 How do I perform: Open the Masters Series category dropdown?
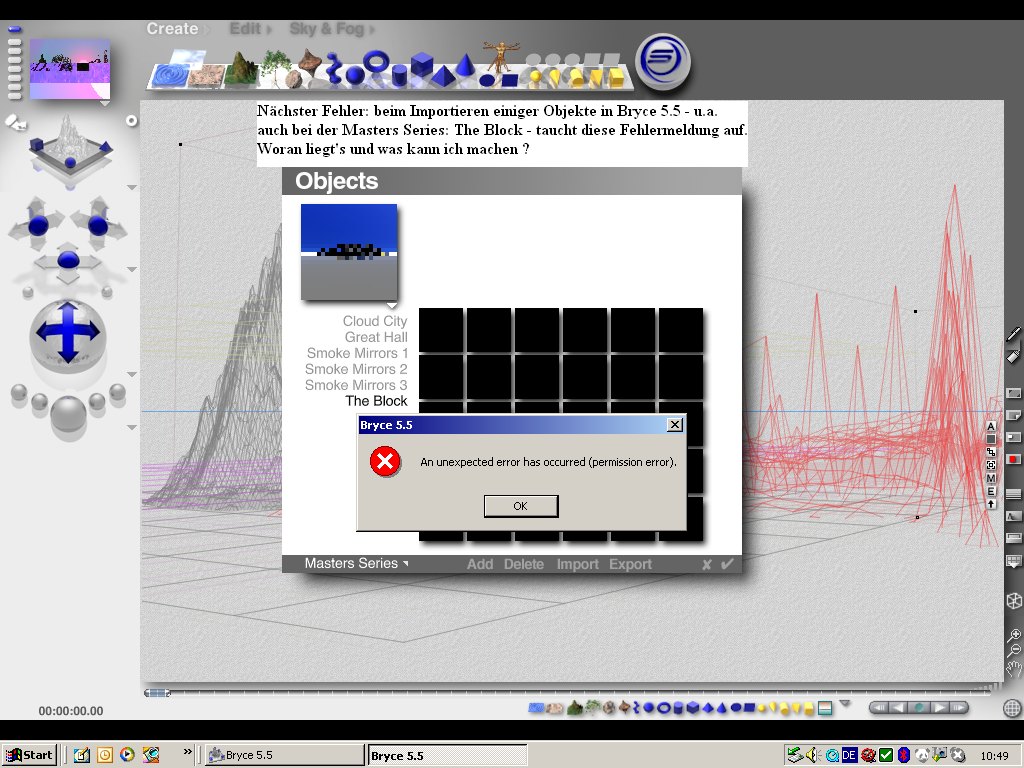coord(356,564)
